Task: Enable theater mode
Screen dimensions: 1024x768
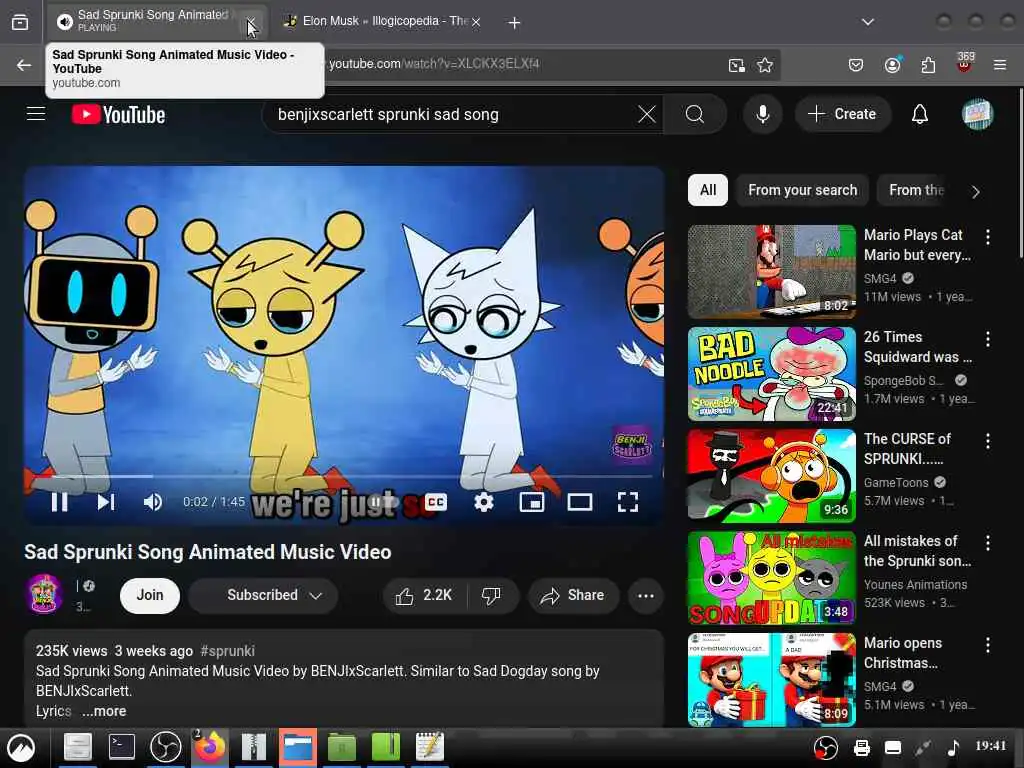Action: [x=580, y=502]
